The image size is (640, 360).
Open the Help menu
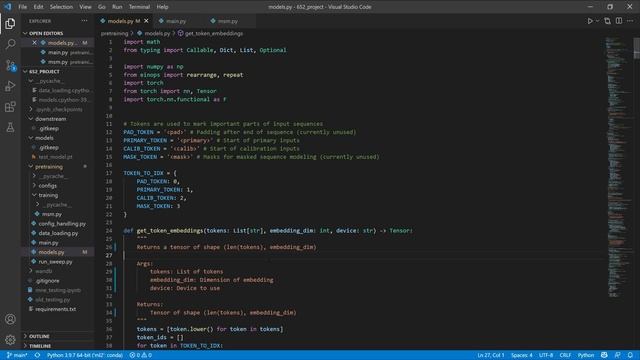(162, 7)
